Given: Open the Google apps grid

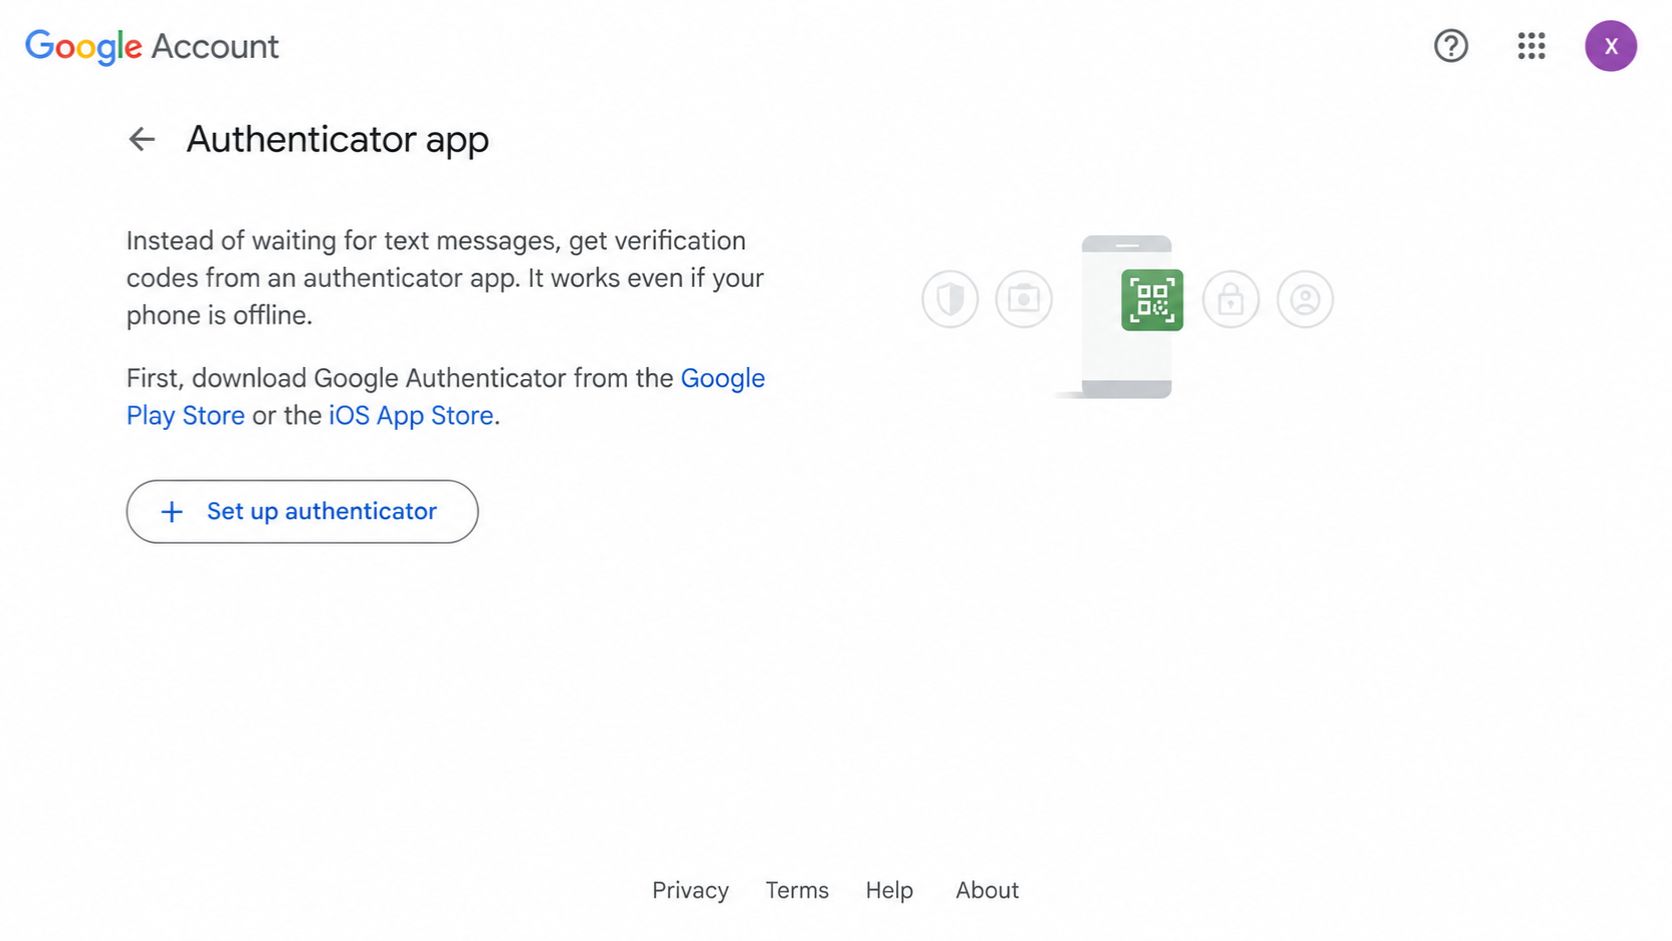Looking at the screenshot, I should click(1531, 46).
